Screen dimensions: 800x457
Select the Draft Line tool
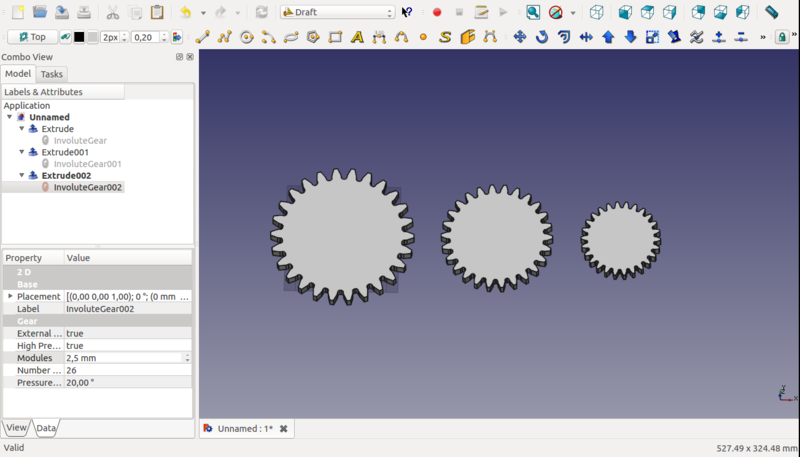point(203,37)
